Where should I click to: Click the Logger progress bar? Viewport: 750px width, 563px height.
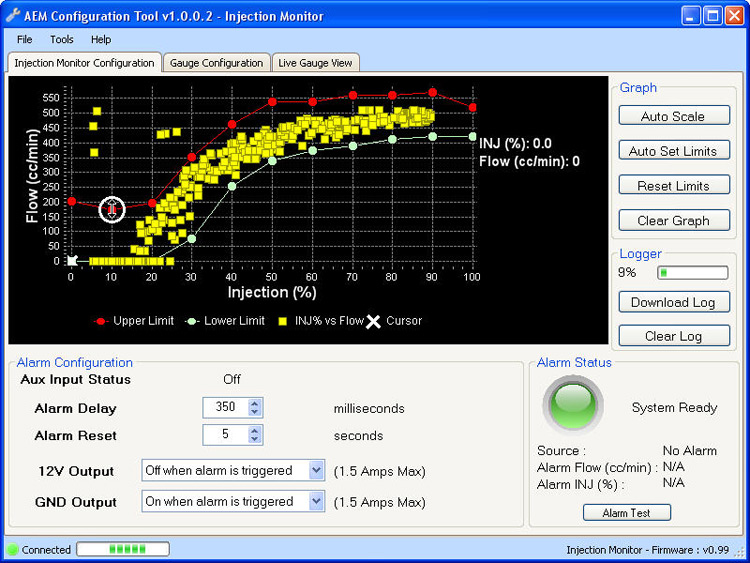click(692, 272)
